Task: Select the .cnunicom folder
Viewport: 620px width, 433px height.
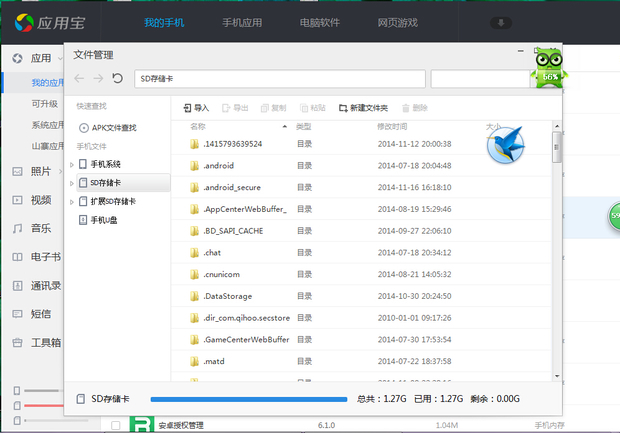Action: (361, 274)
